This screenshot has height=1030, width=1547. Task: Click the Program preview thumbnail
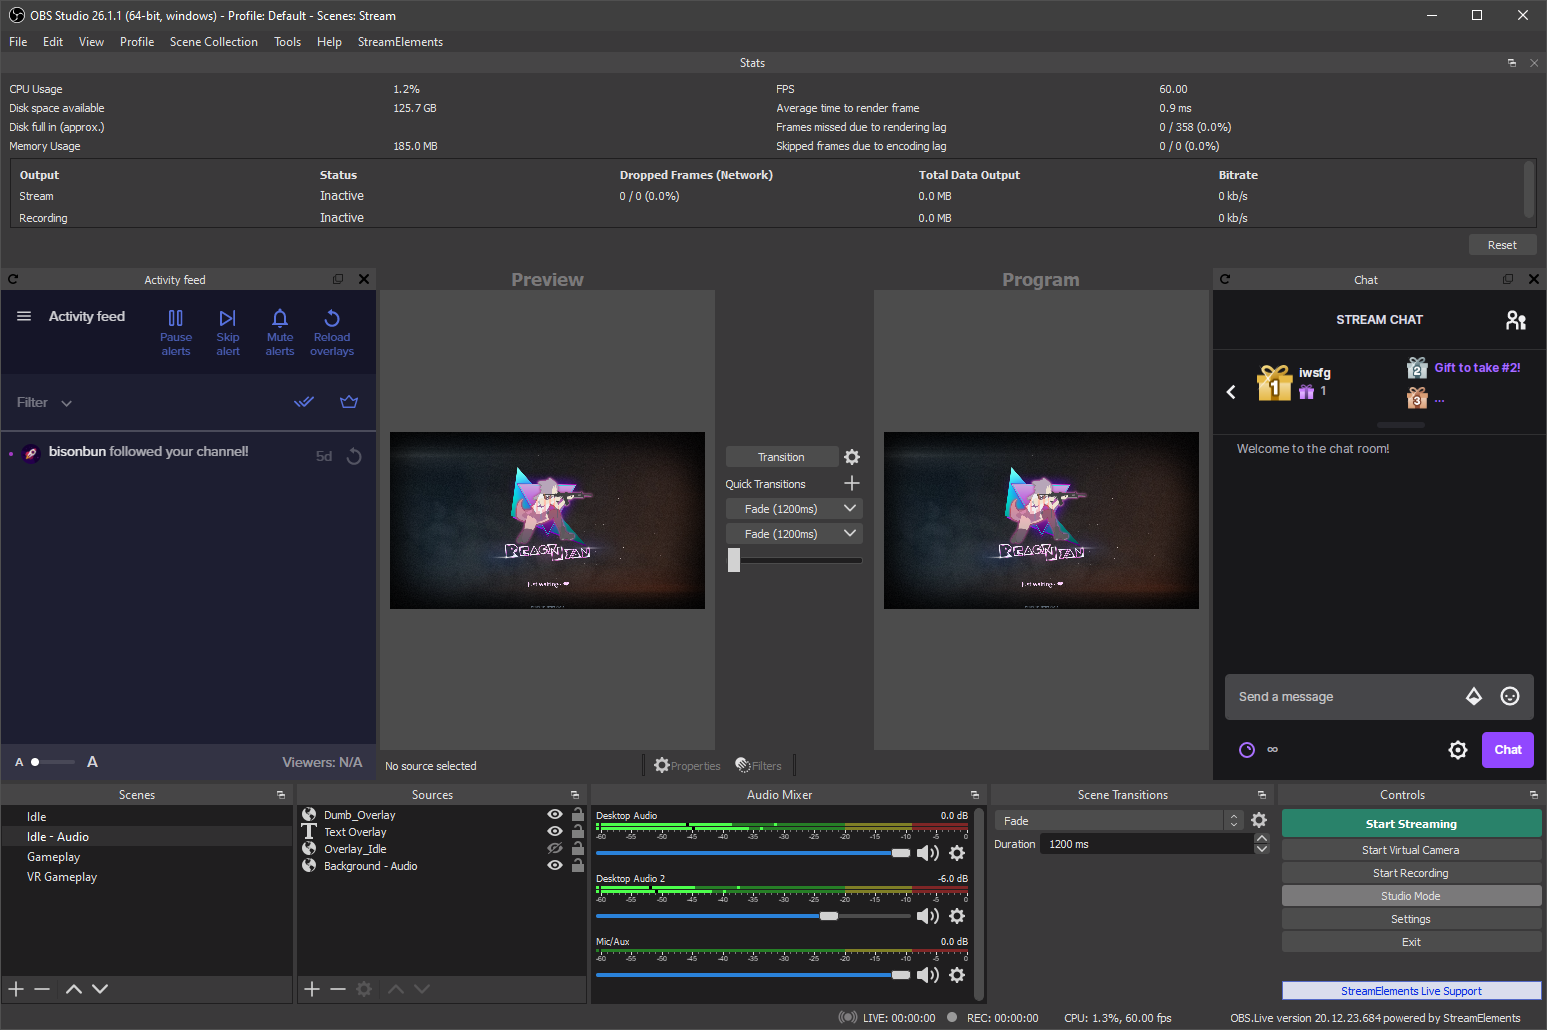1041,520
